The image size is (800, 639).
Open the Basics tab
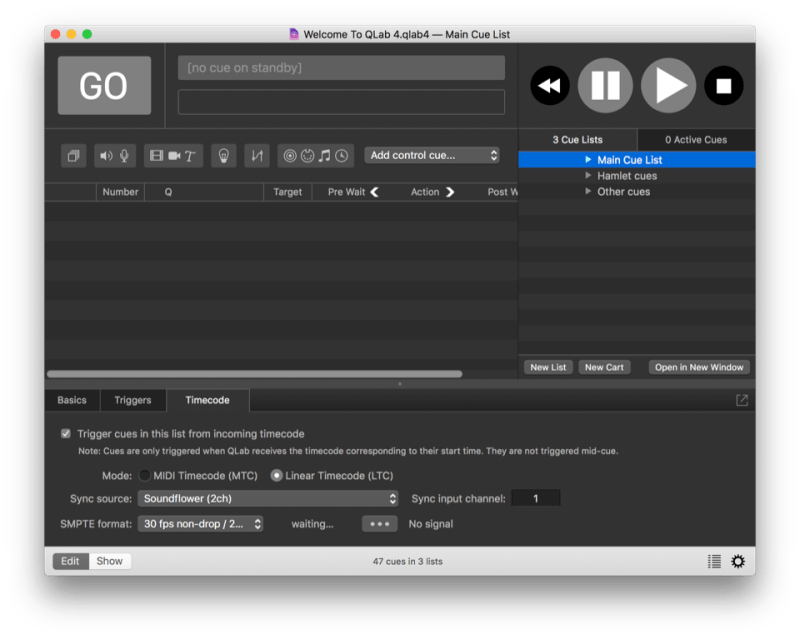tap(71, 399)
